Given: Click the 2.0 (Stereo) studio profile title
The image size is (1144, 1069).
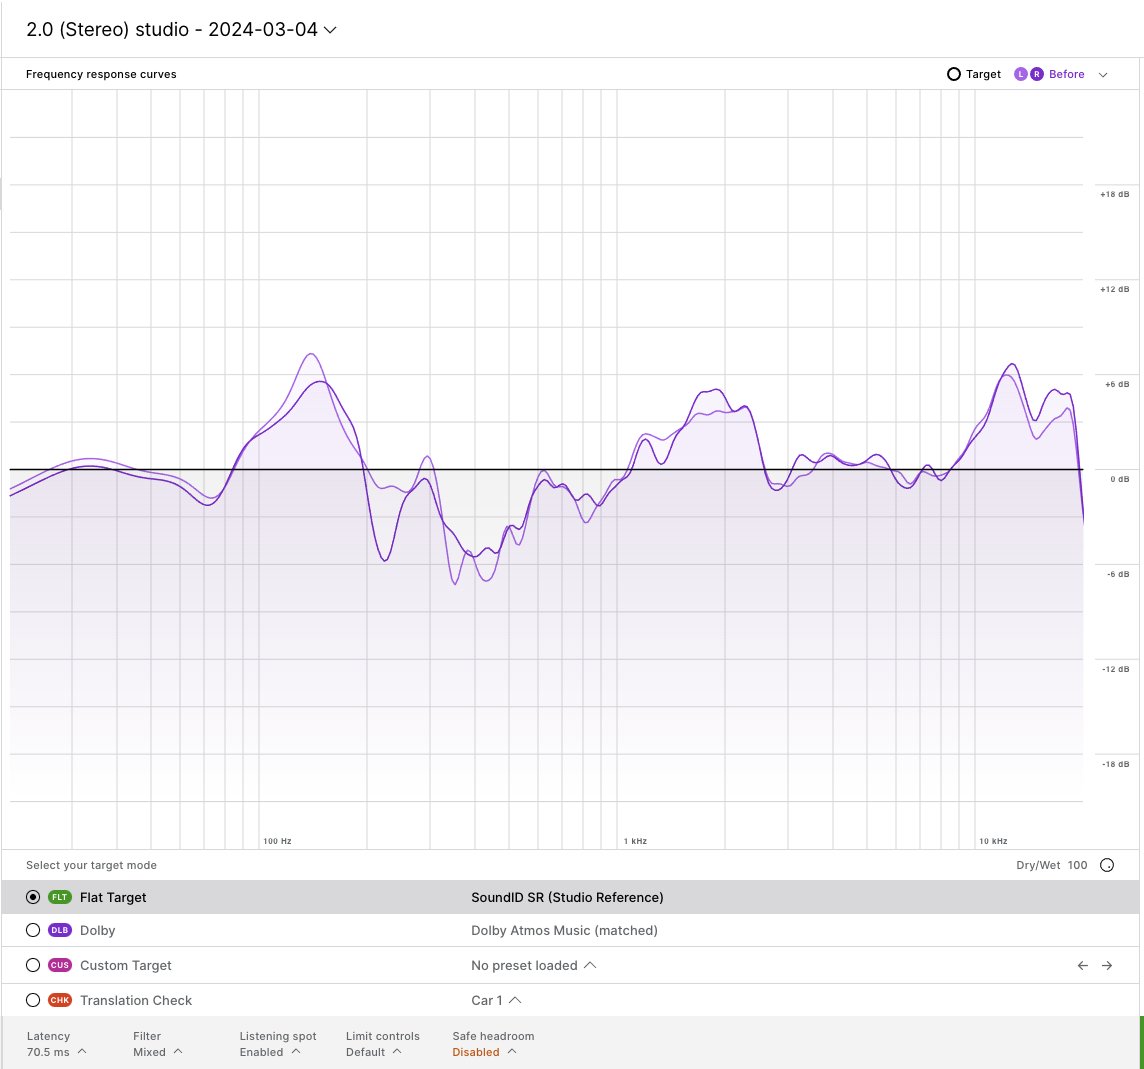Looking at the screenshot, I should [172, 30].
